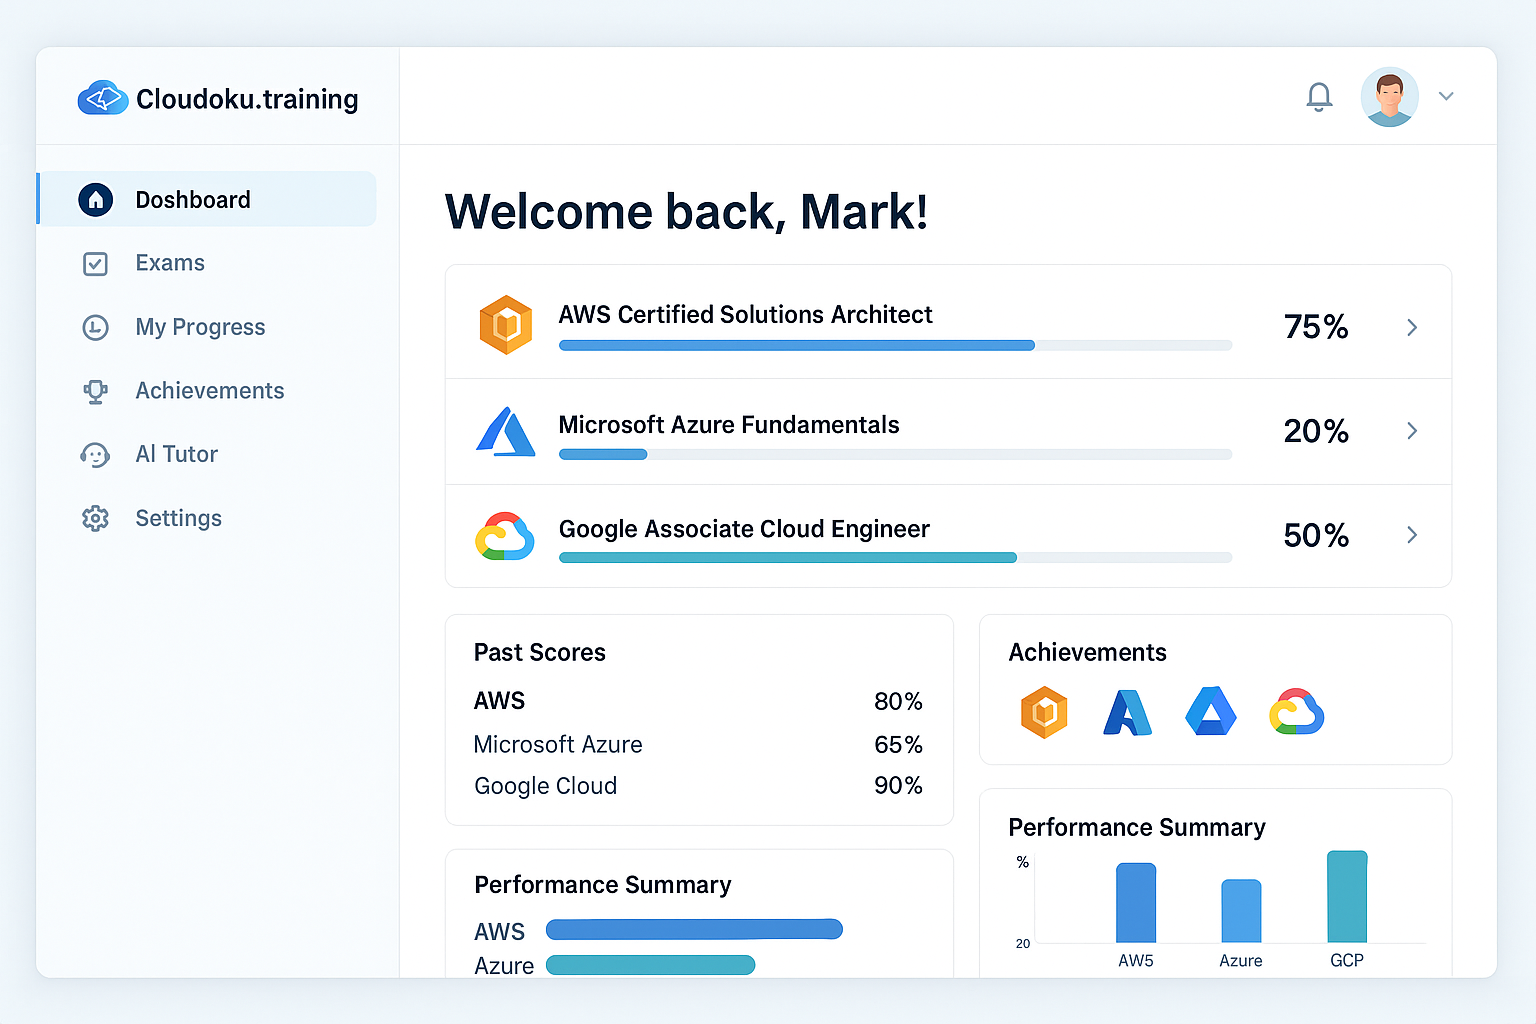Click the 90% past score value
Image resolution: width=1536 pixels, height=1024 pixels.
[898, 785]
